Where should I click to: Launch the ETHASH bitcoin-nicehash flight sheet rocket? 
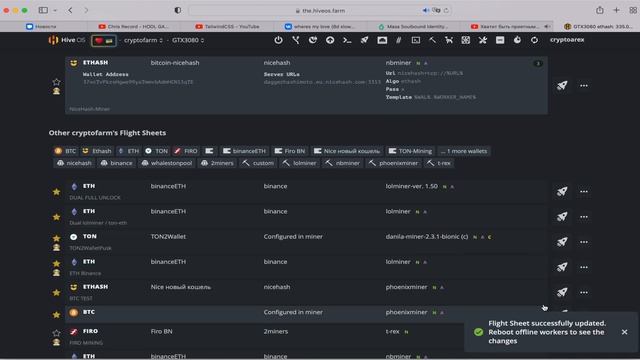click(x=562, y=85)
